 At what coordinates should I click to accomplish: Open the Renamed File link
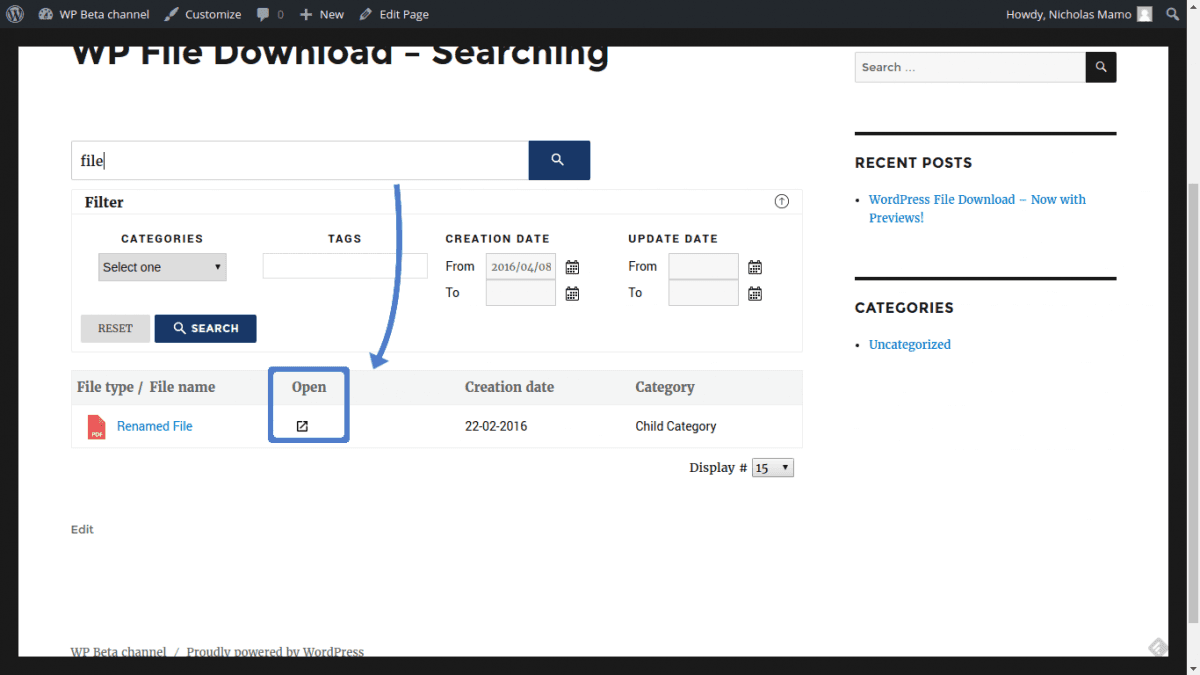[155, 426]
